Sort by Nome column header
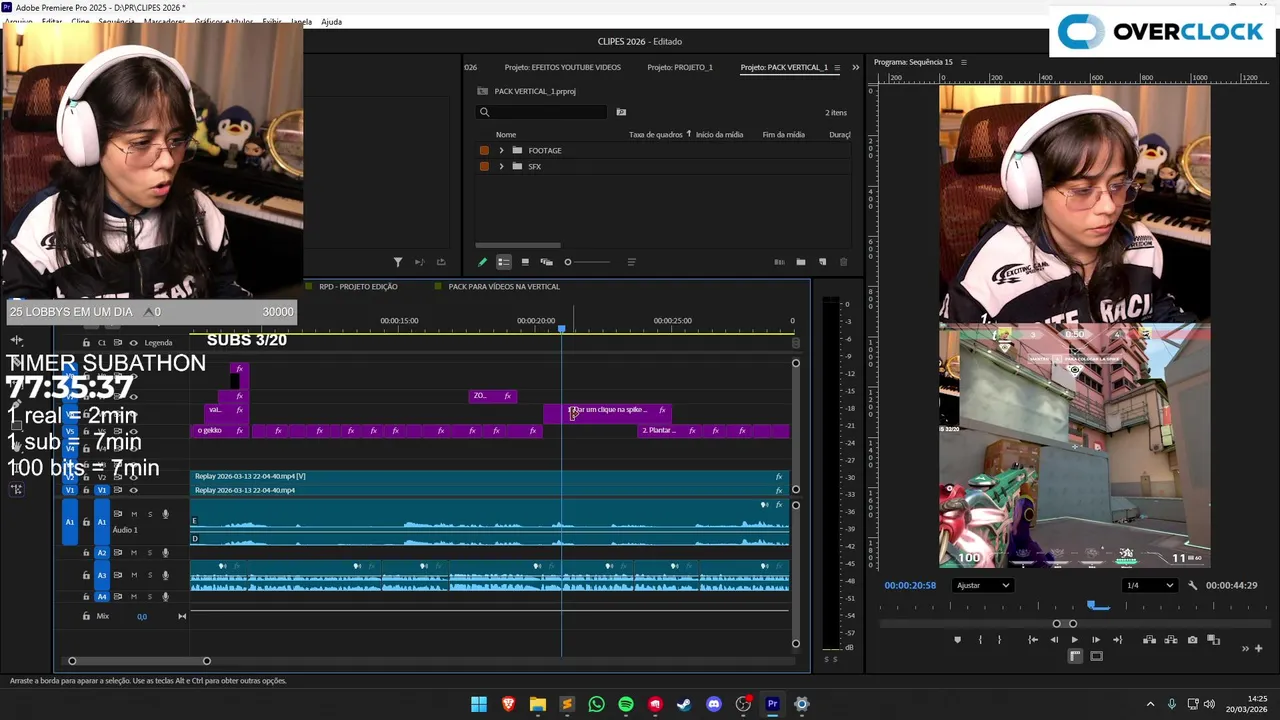 point(506,134)
